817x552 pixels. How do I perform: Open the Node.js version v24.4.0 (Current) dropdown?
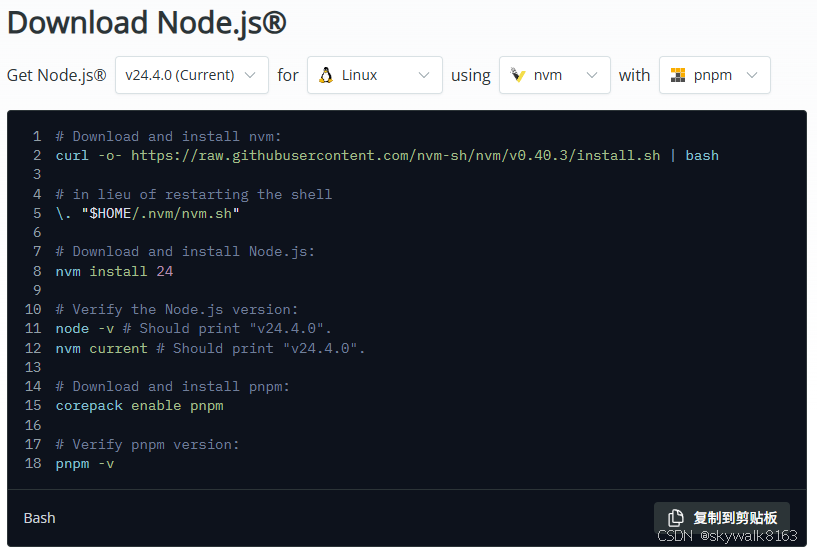tap(192, 75)
